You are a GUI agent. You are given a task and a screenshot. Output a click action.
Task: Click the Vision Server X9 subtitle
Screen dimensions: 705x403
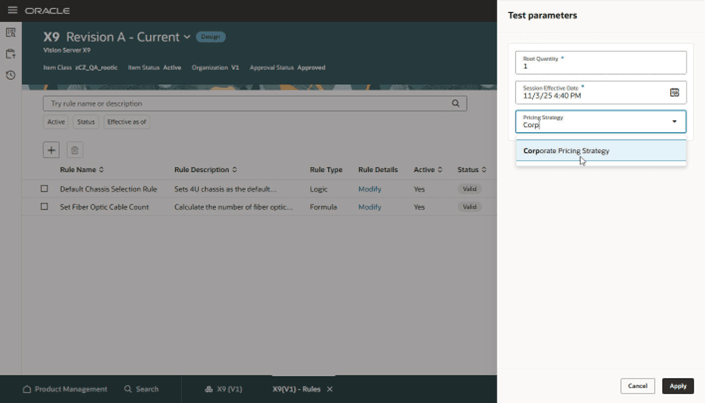(67, 50)
